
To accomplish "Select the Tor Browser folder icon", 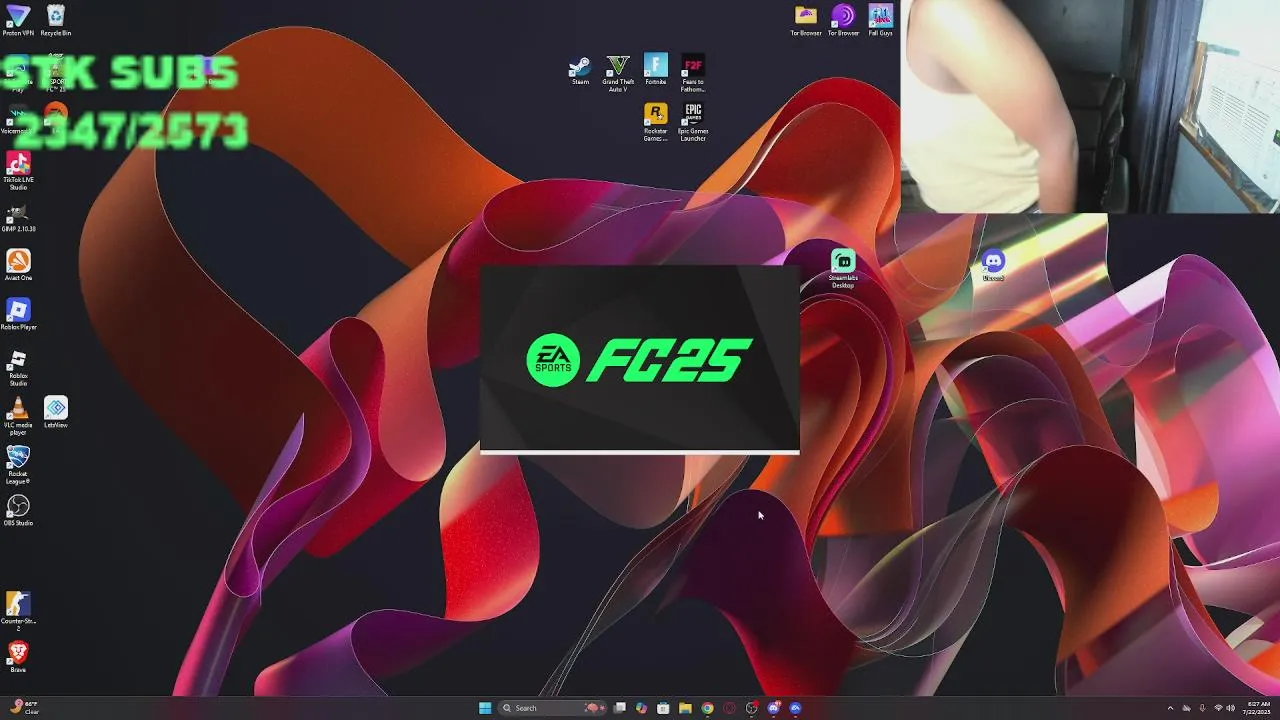I will [x=806, y=20].
